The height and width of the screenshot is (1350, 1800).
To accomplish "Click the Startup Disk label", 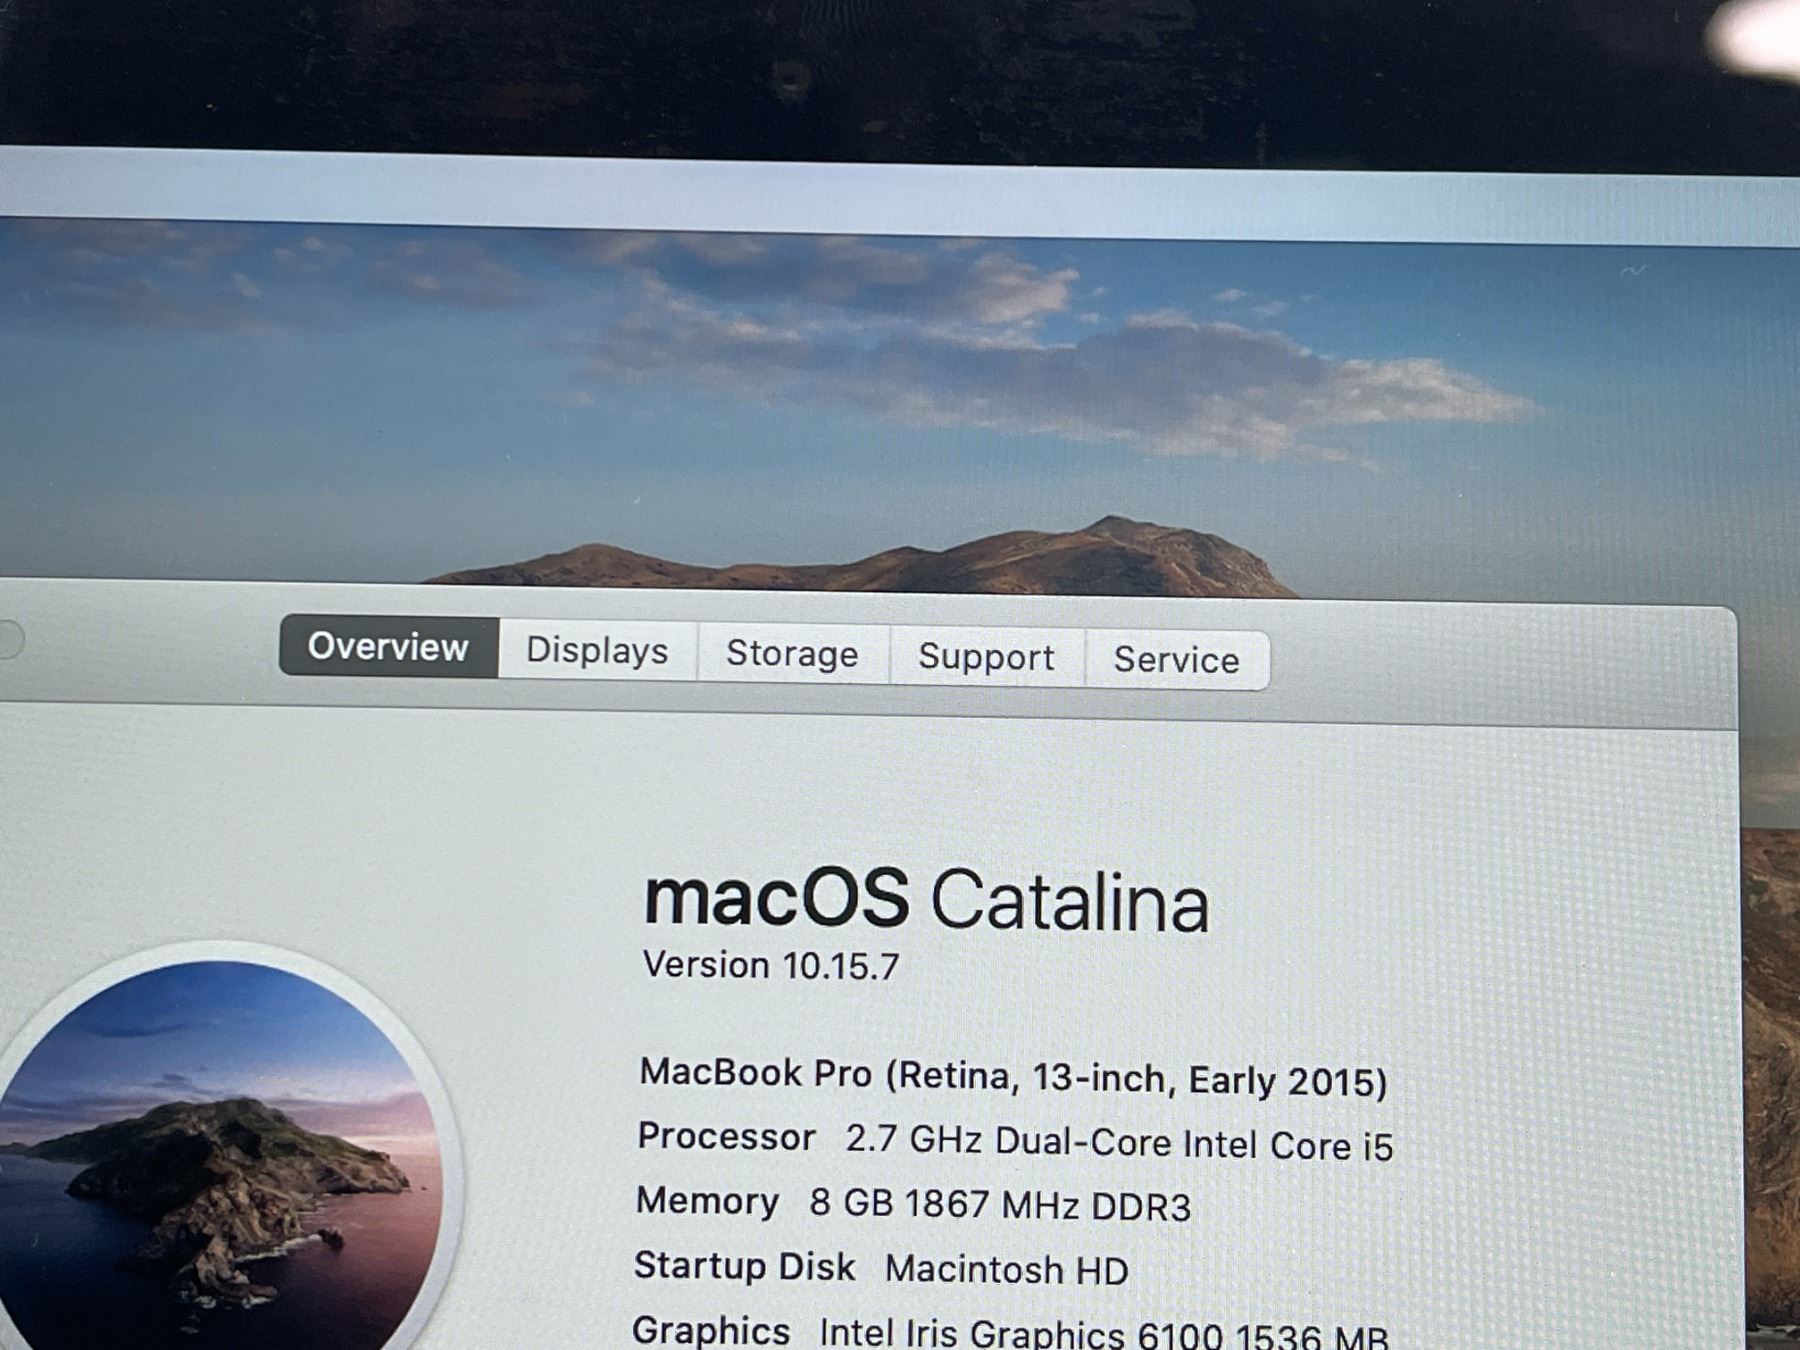I will point(744,1266).
